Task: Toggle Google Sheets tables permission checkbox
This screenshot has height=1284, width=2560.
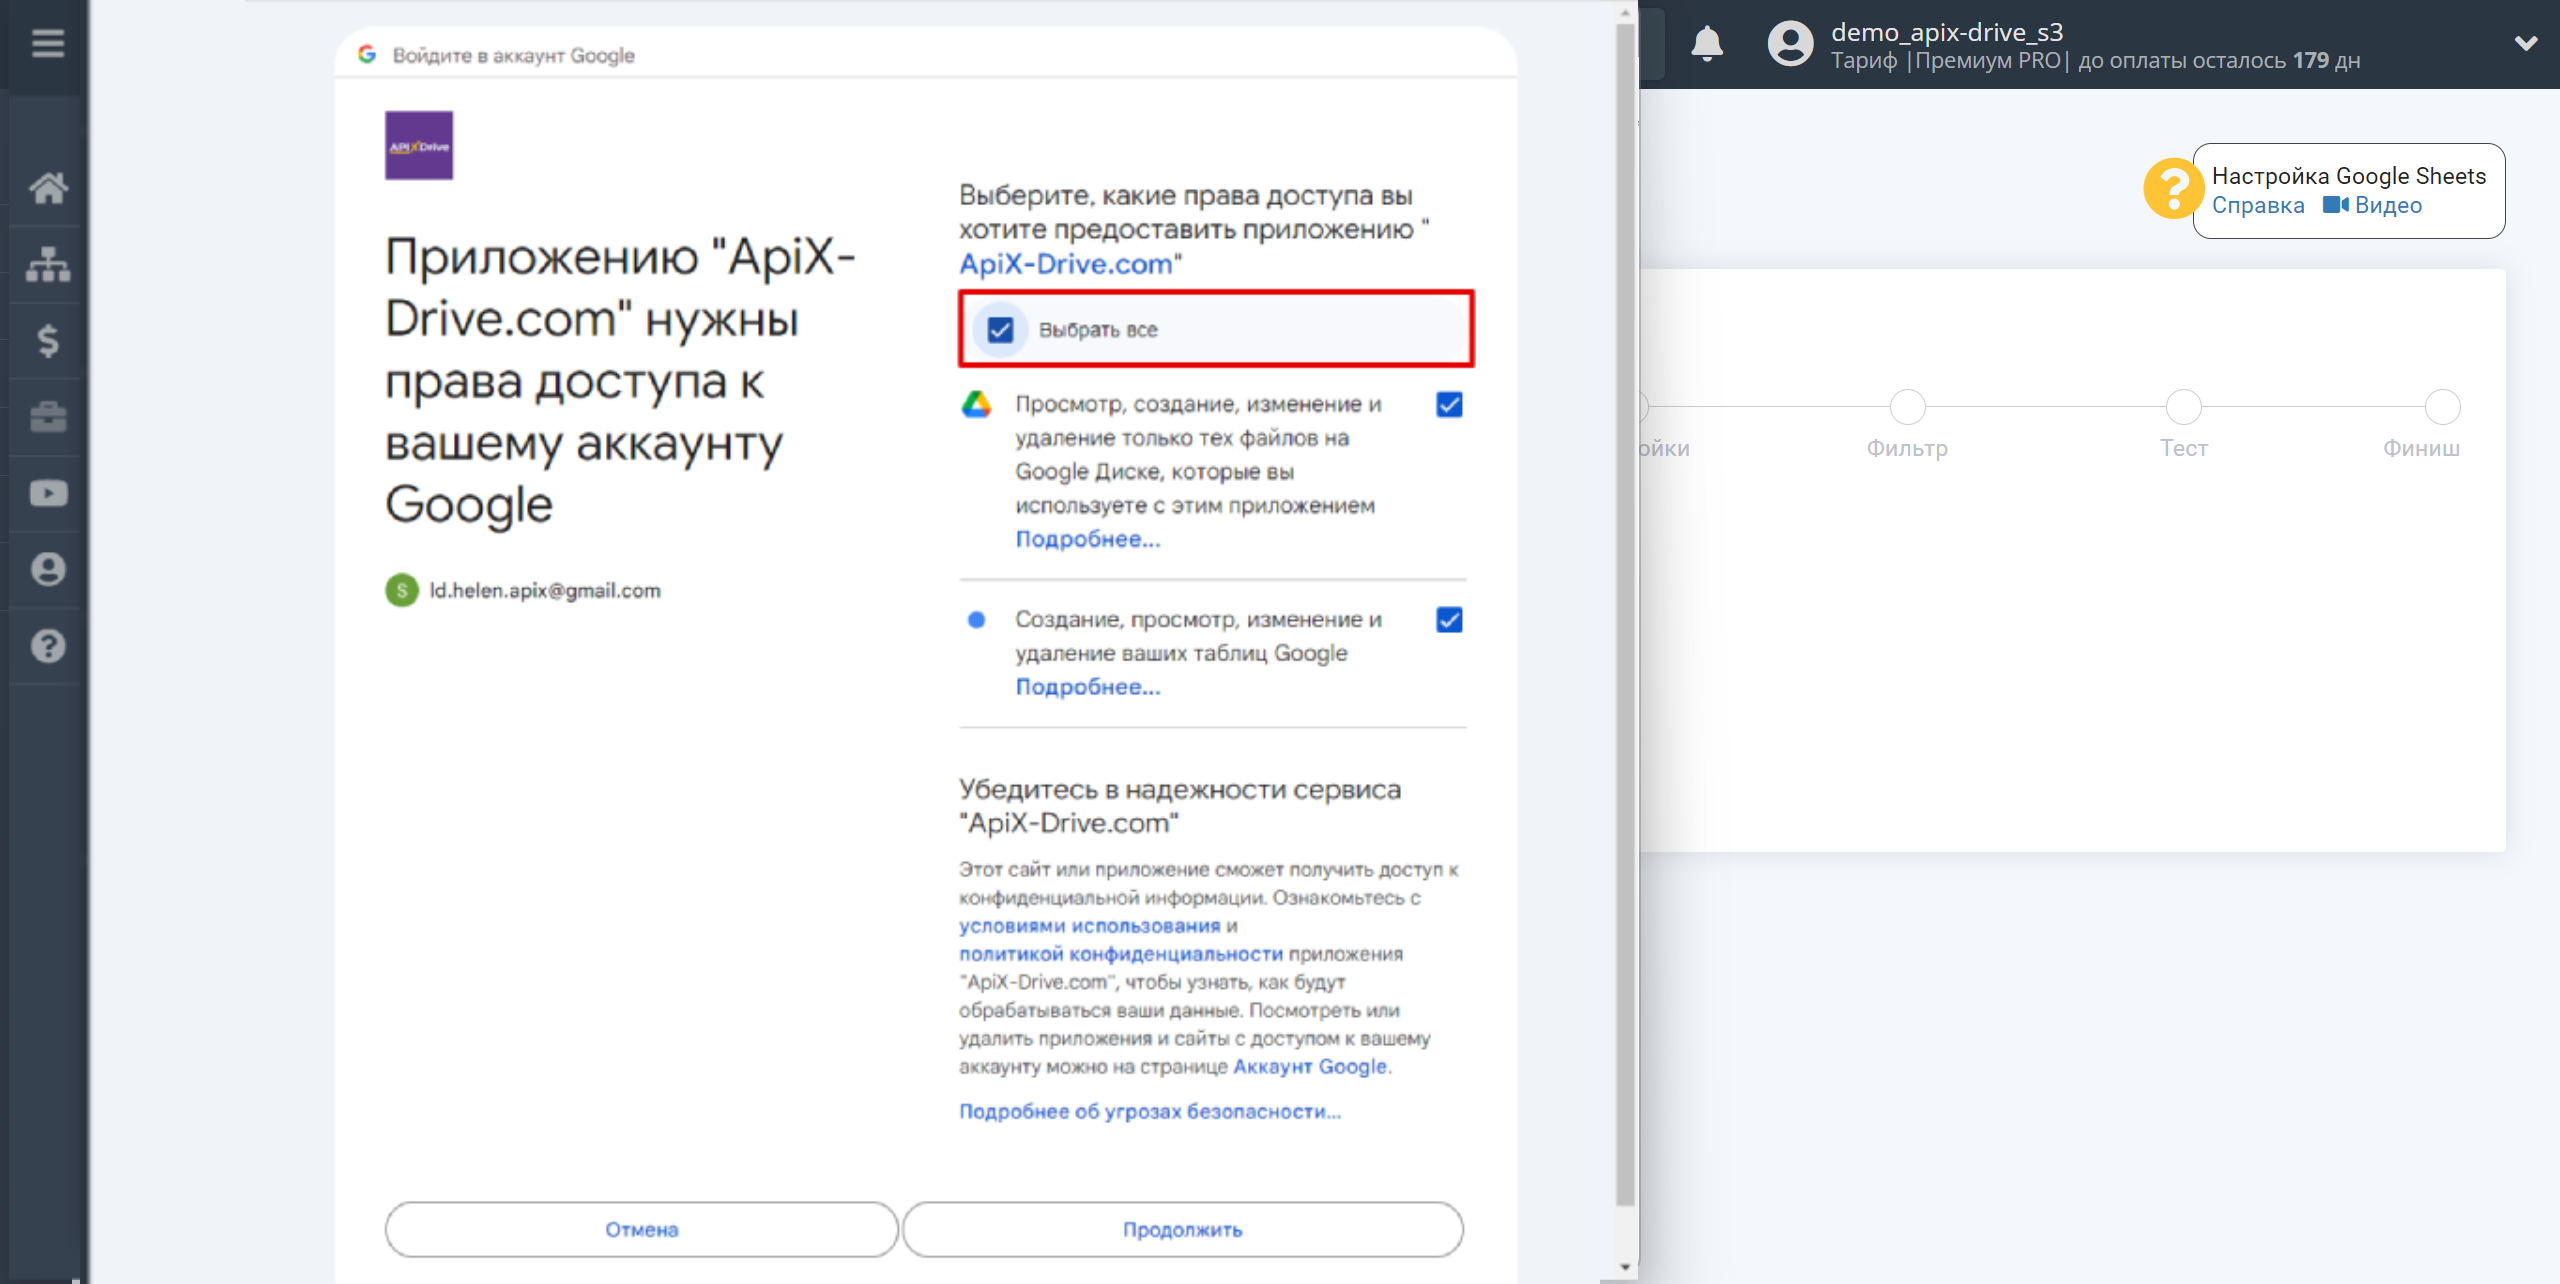Action: tap(1449, 620)
